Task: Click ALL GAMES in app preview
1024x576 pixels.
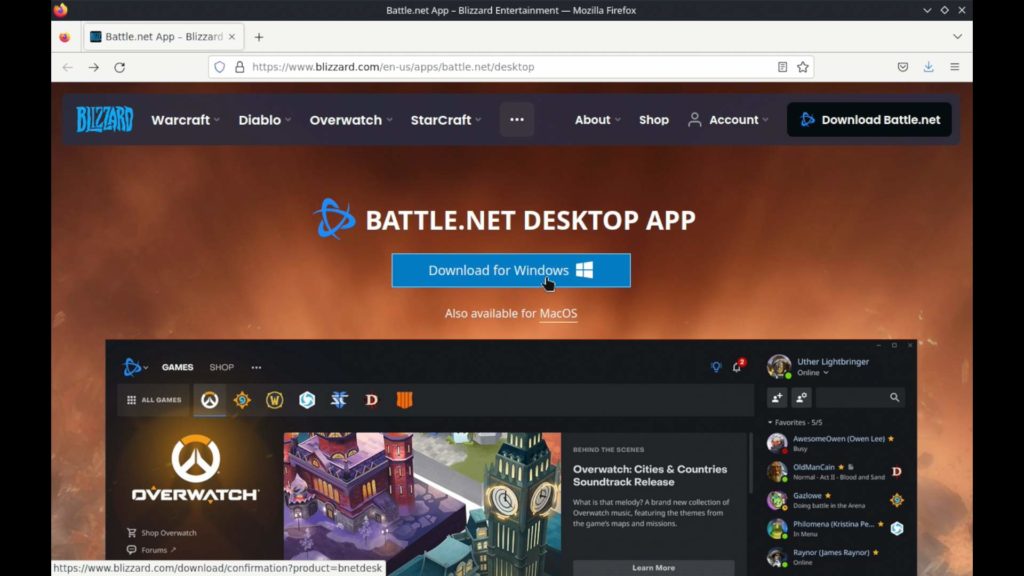Action: (x=154, y=400)
